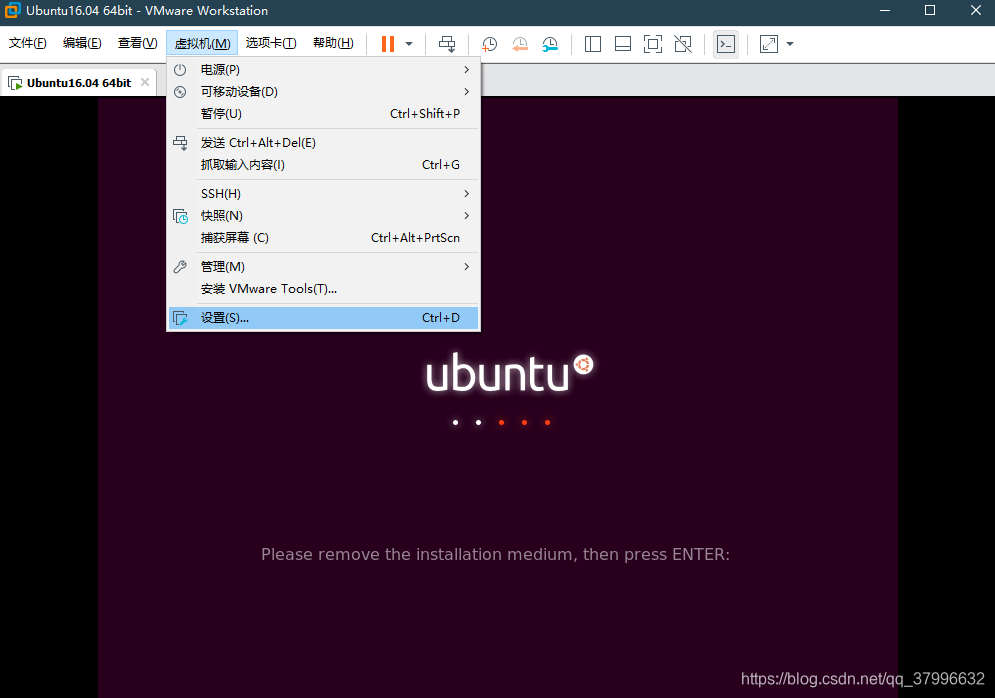The height and width of the screenshot is (698, 995).
Task: Open 设置(S)... from the menu
Action: pyautogui.click(x=324, y=317)
